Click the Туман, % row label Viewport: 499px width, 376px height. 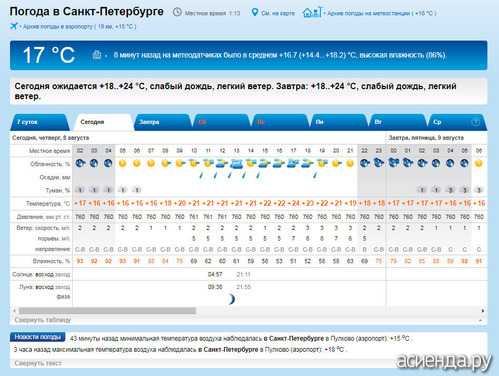tap(58, 190)
